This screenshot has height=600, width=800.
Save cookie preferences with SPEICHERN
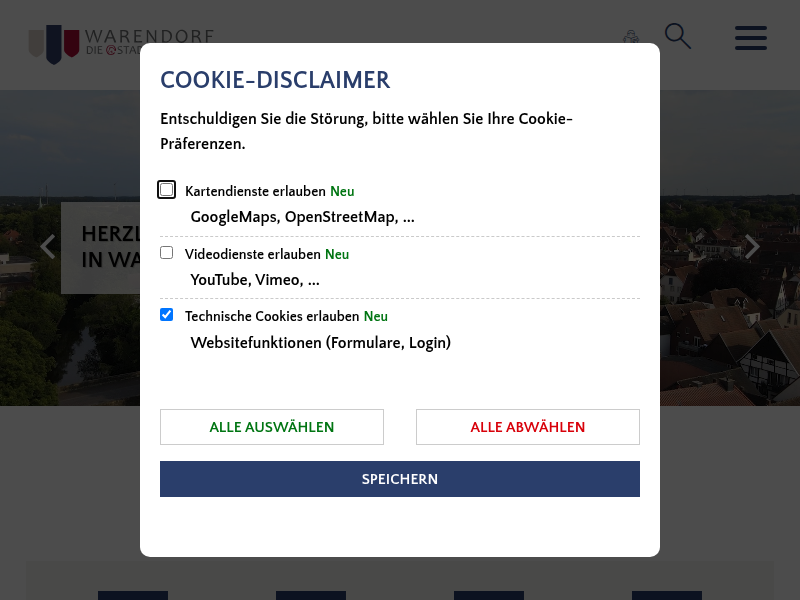click(x=400, y=479)
